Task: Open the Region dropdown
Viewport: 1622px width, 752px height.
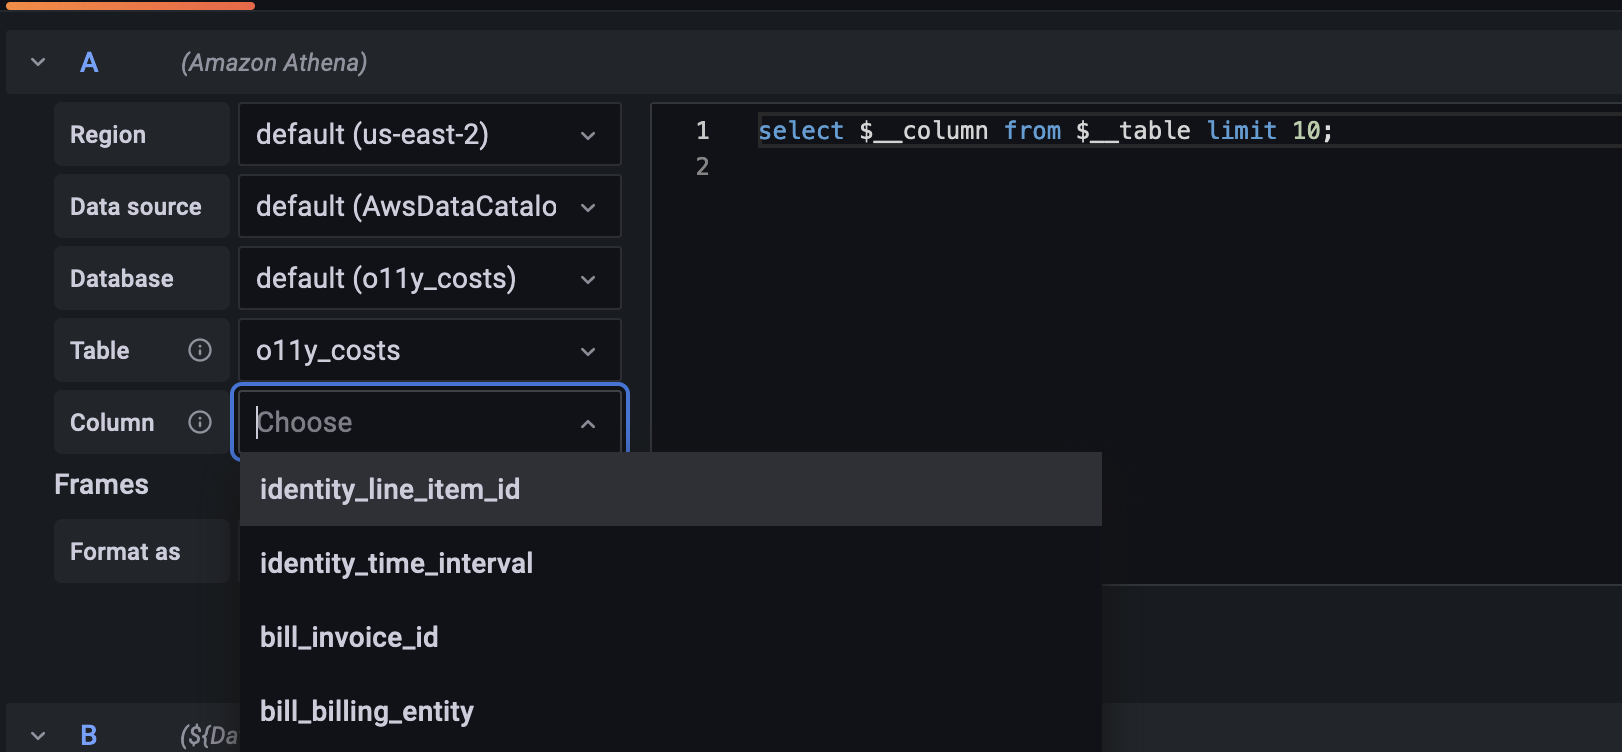Action: [x=429, y=134]
